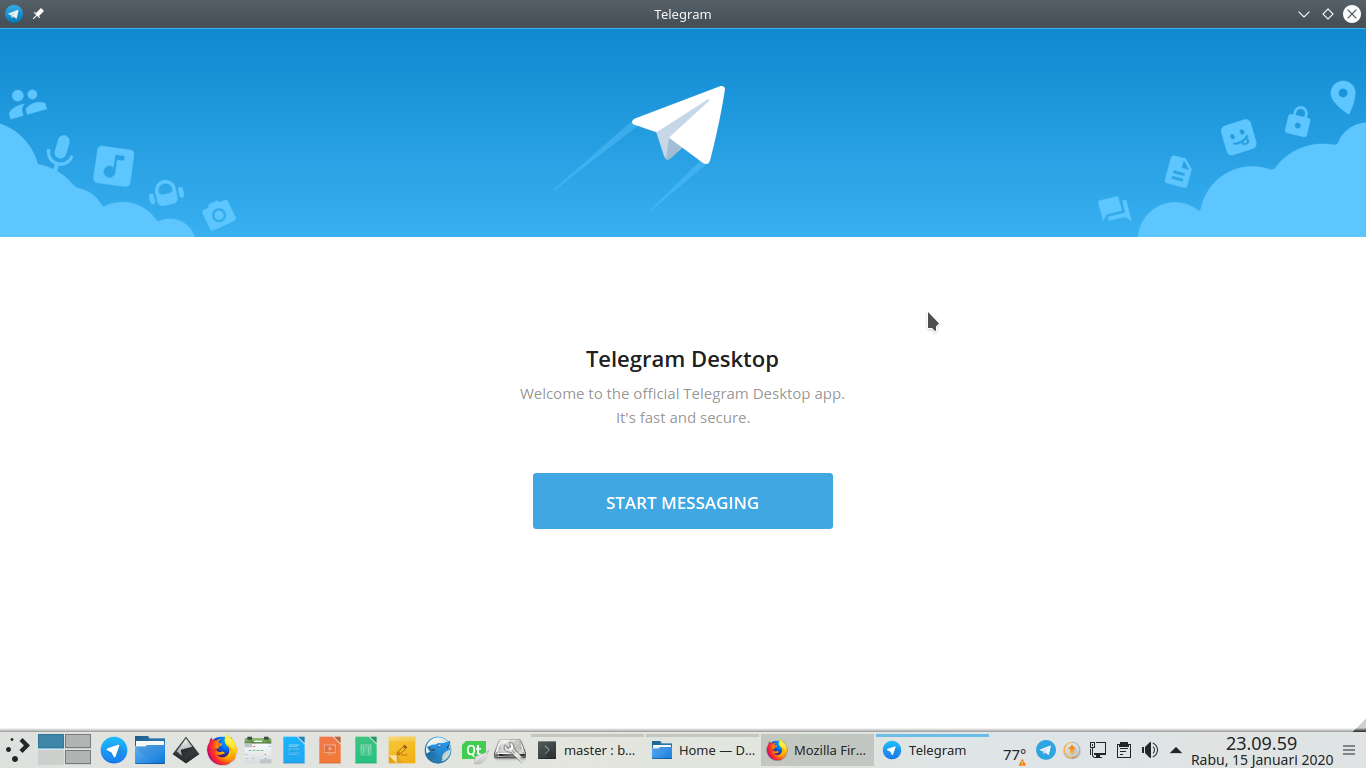Launch the orange LibreOffice Impress icon
This screenshot has height=768, width=1366.
pyautogui.click(x=330, y=750)
